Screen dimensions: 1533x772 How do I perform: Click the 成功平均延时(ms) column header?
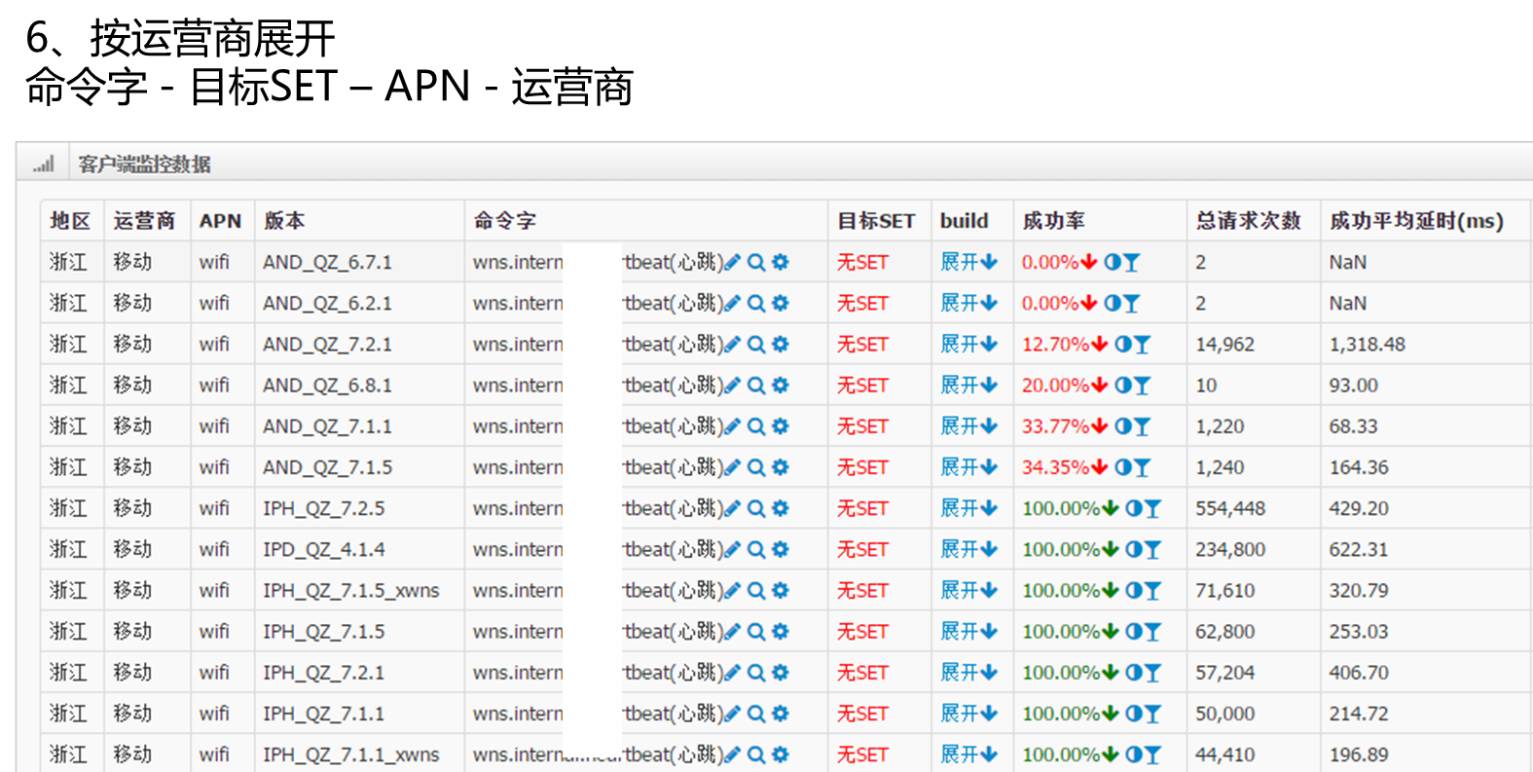point(1416,221)
